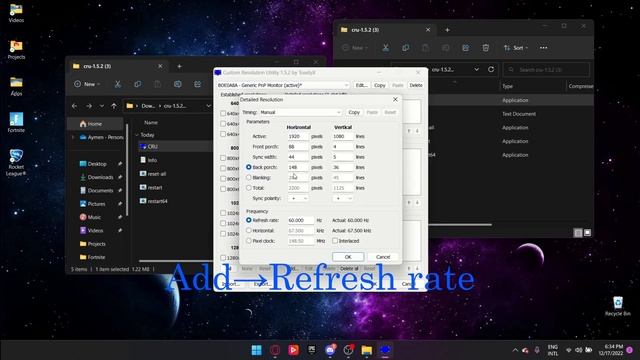640x360 pixels.
Task: Click Share icon in left Explorer window toolbar
Action: [198, 84]
